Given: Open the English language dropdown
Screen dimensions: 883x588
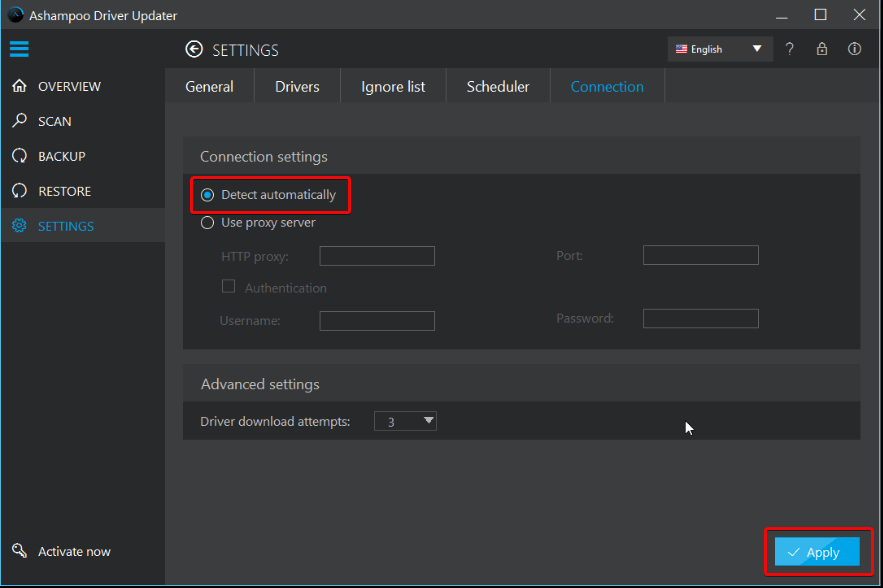Looking at the screenshot, I should pyautogui.click(x=719, y=48).
